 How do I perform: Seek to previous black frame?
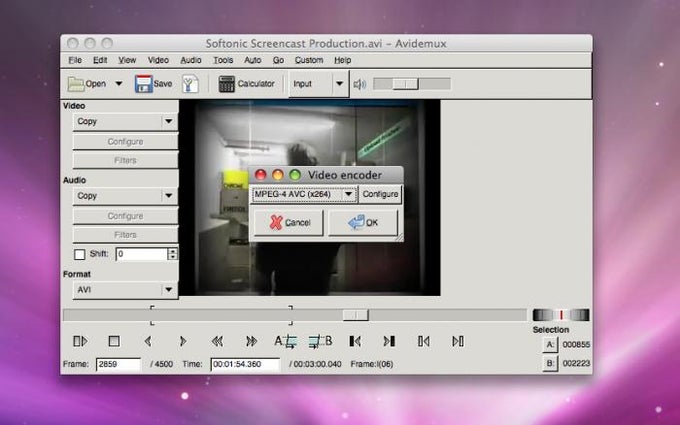pyautogui.click(x=355, y=341)
